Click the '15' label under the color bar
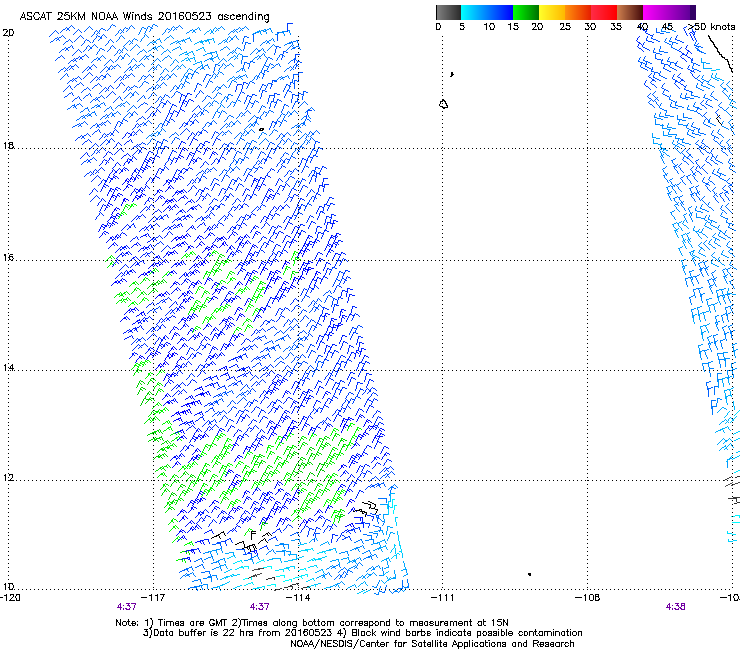 513,27
